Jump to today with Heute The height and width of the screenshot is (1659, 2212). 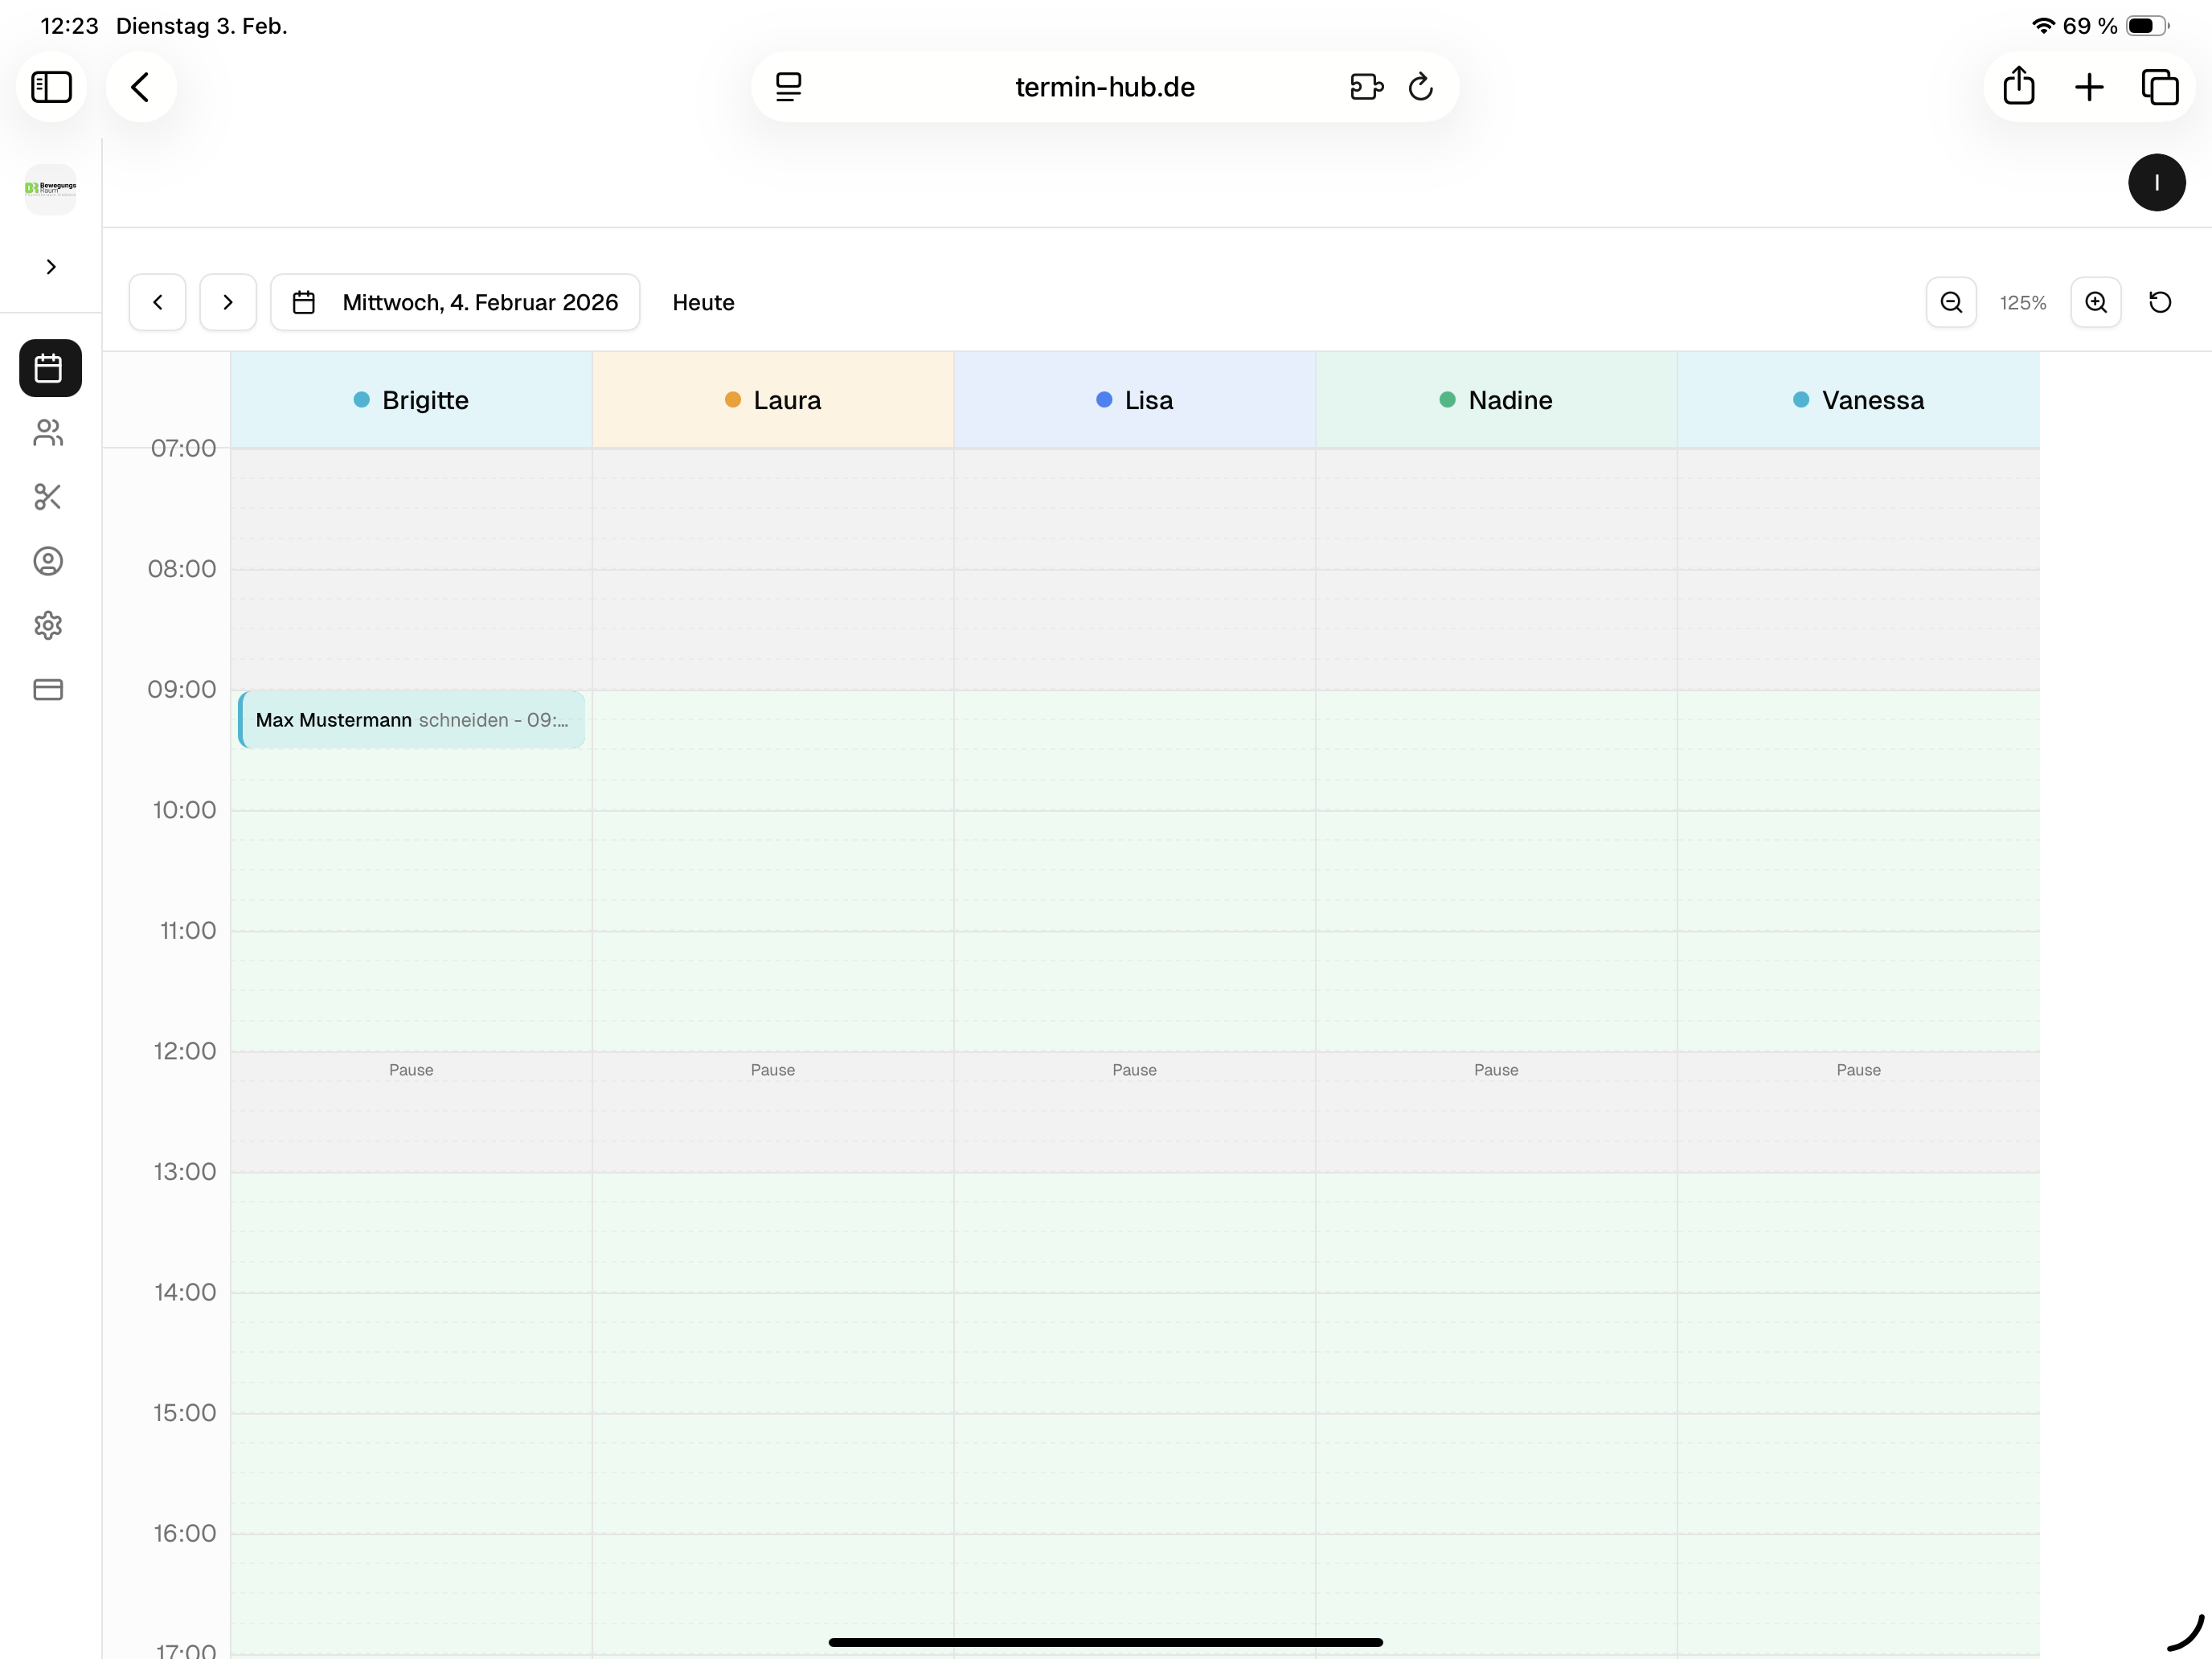703,302
